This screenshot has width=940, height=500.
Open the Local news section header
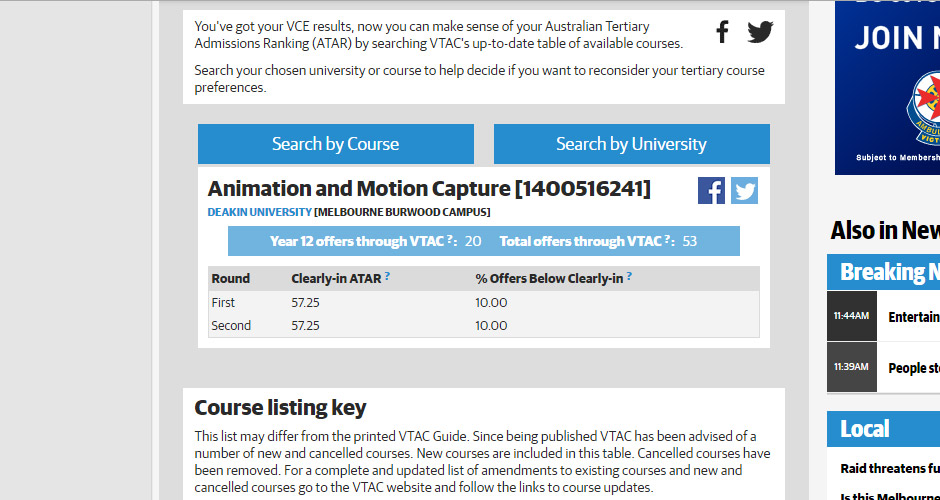865,429
